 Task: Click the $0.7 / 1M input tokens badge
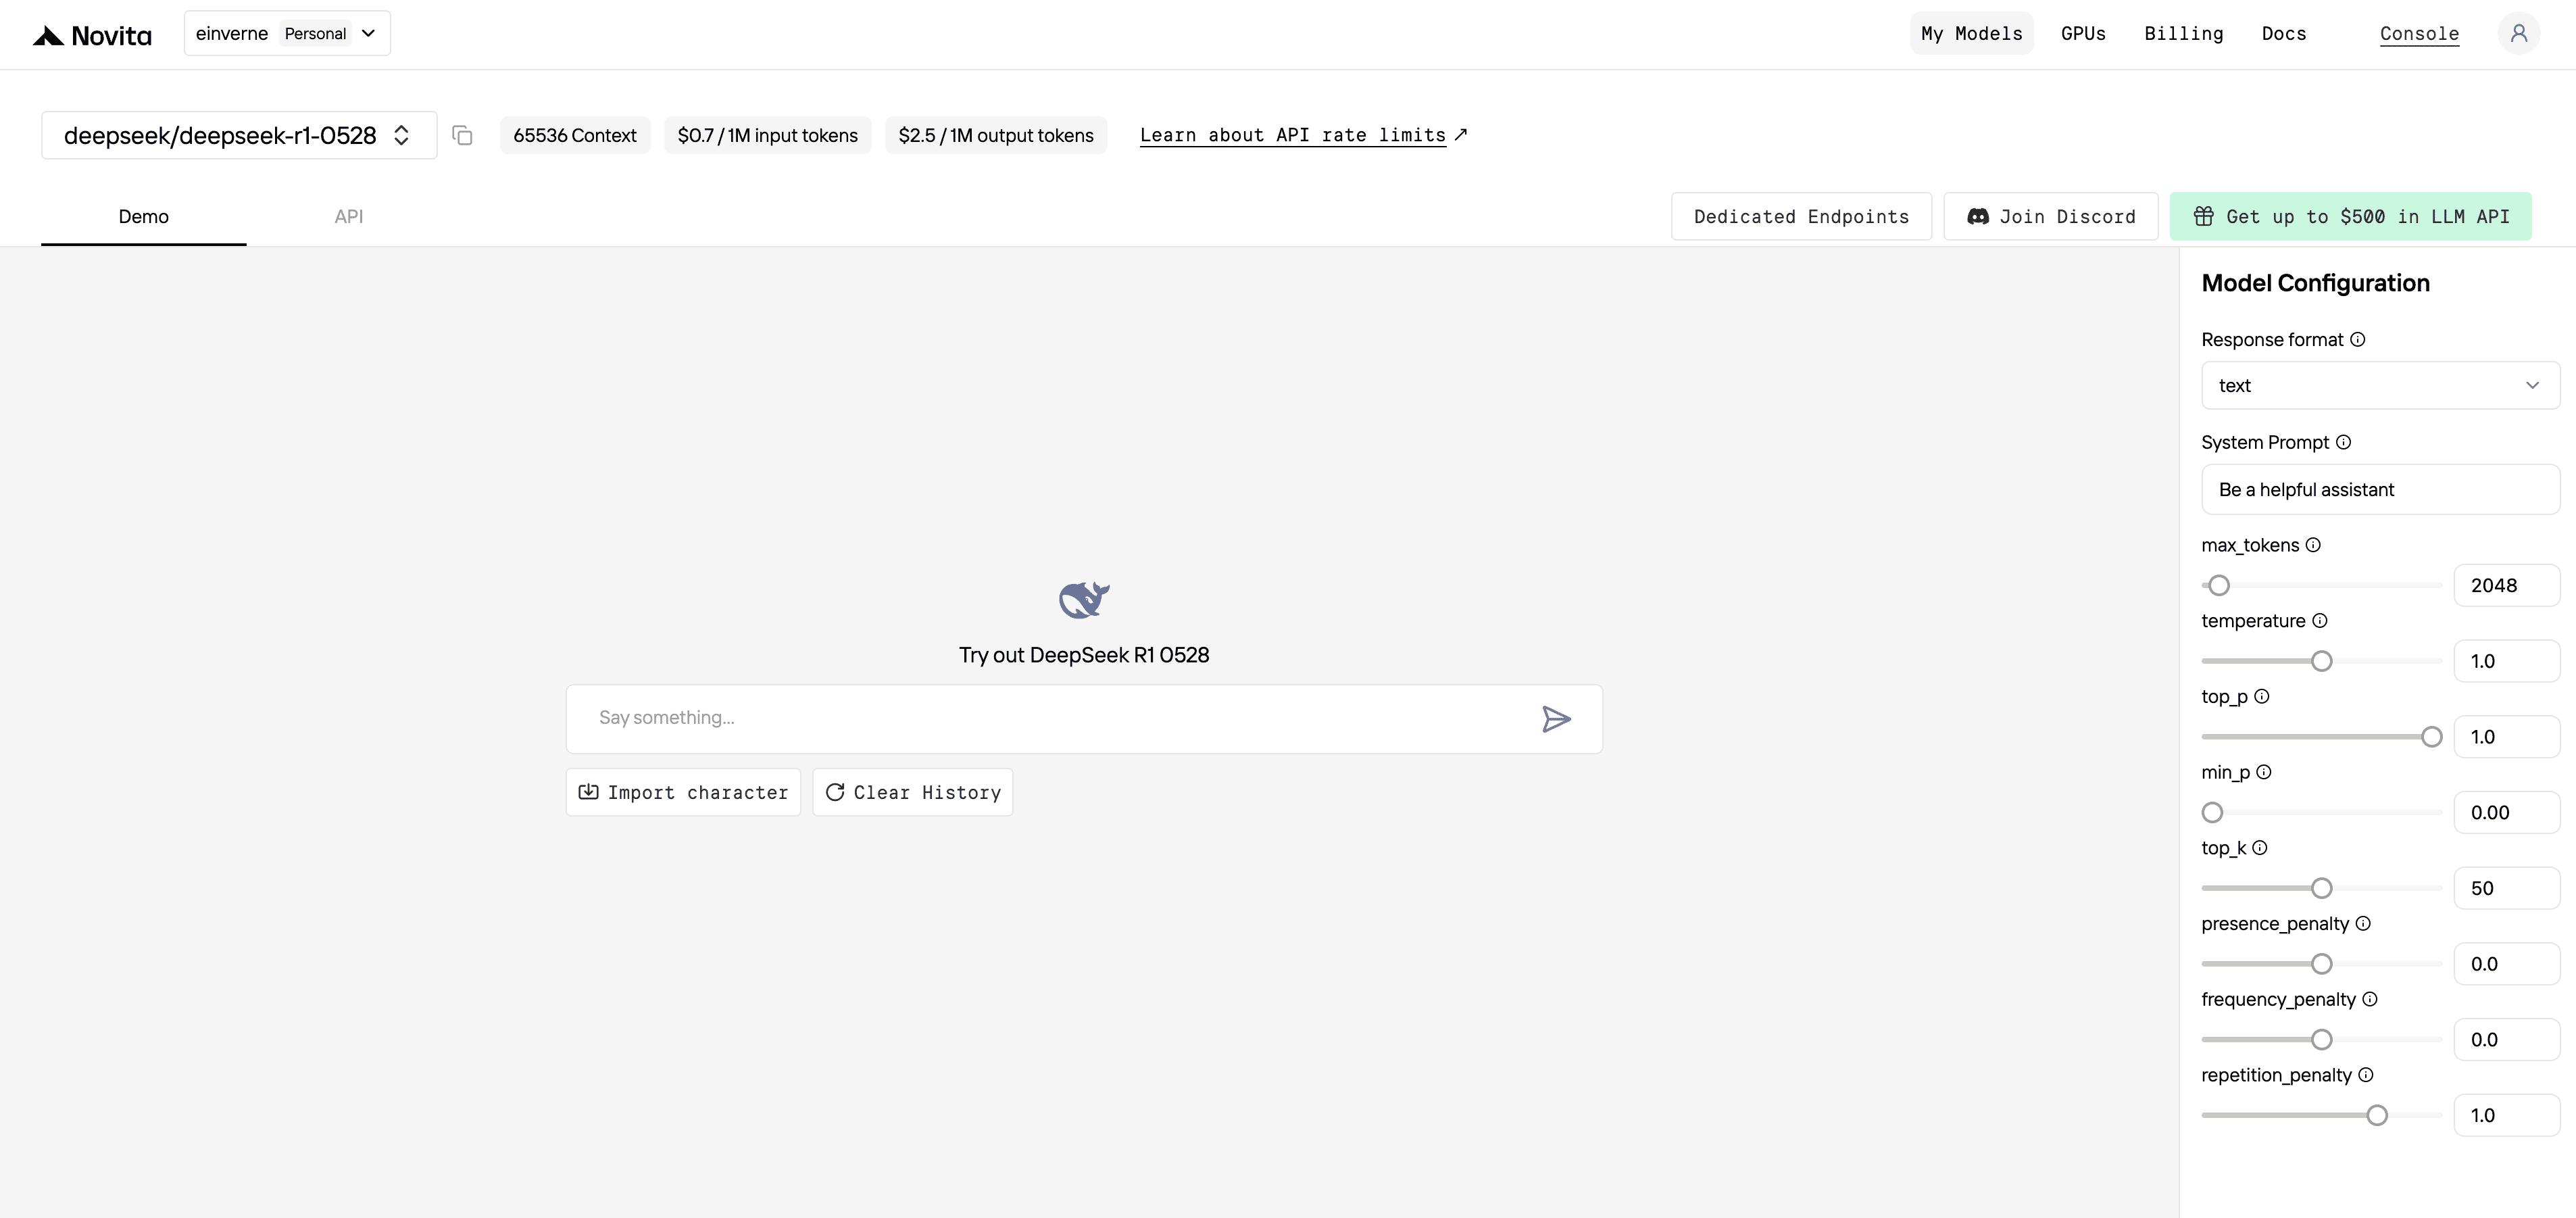tap(768, 135)
